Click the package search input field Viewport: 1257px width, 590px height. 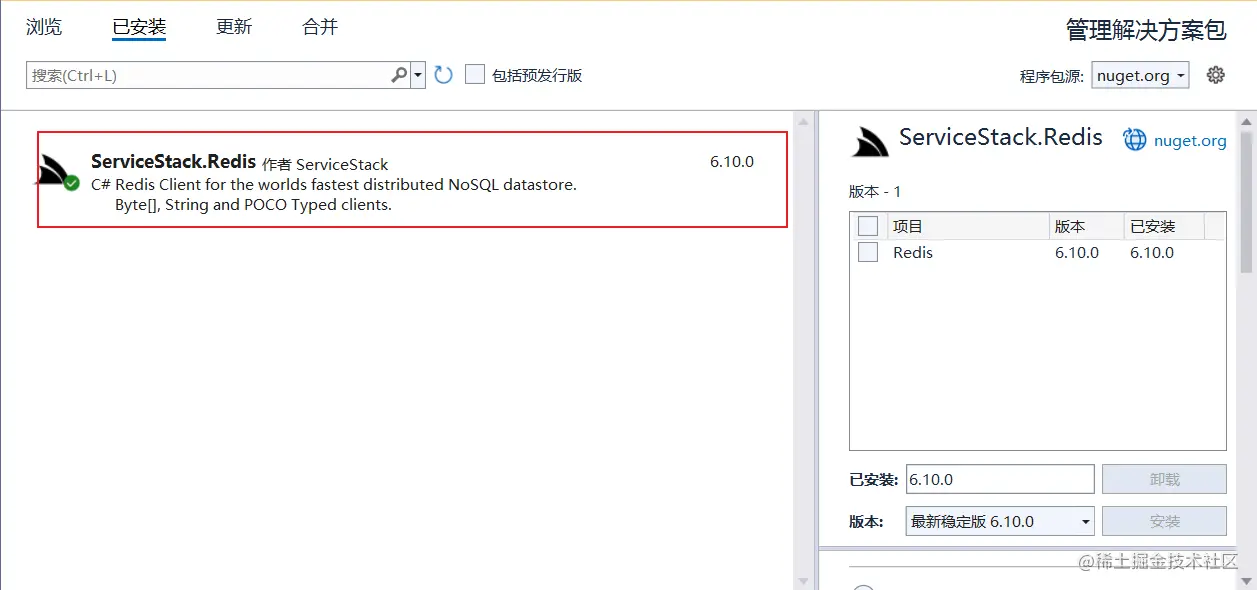pyautogui.click(x=207, y=75)
